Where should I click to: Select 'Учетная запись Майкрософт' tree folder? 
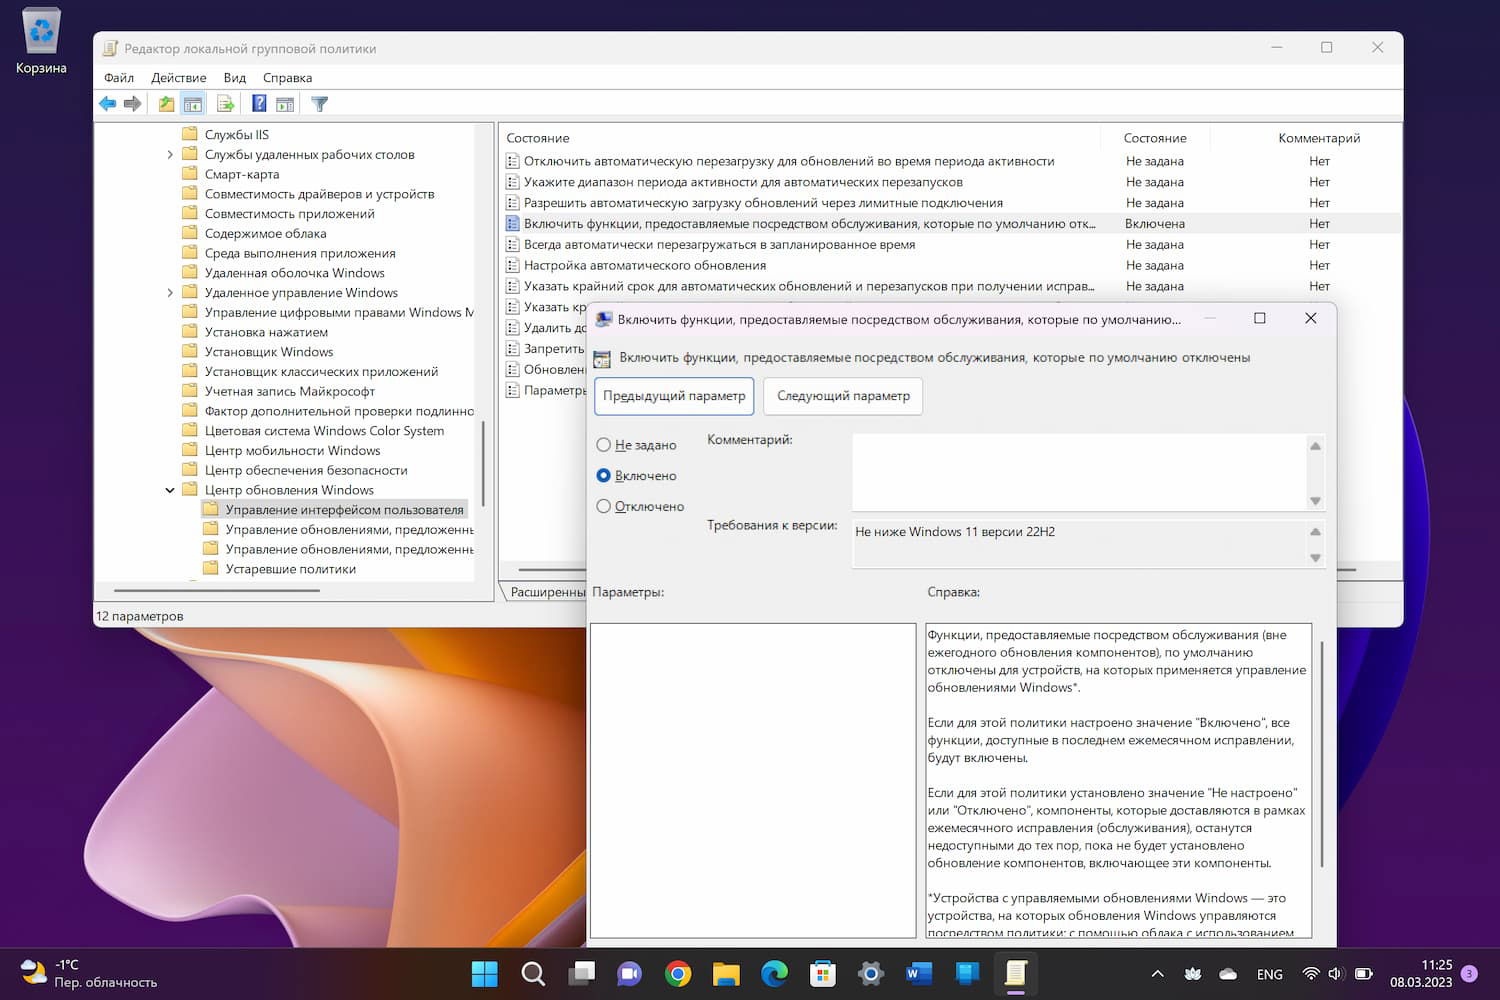(x=289, y=392)
